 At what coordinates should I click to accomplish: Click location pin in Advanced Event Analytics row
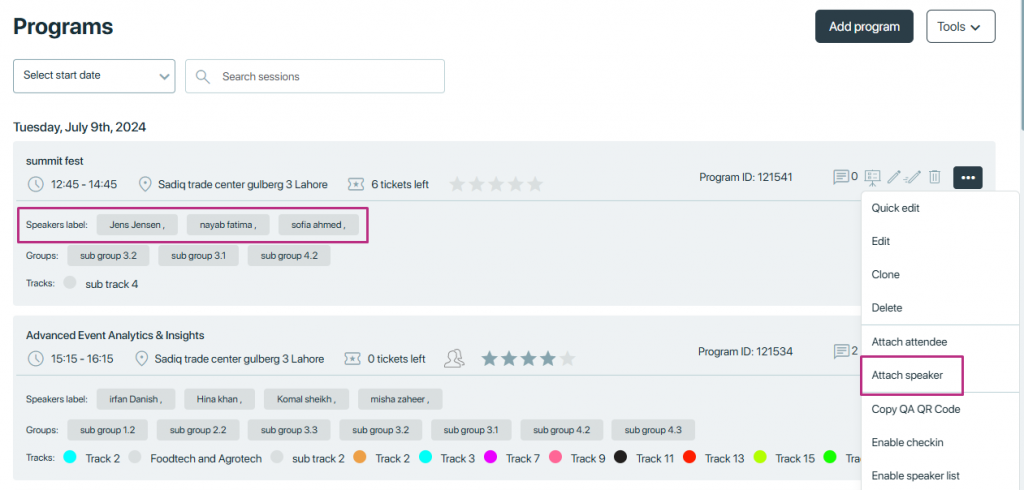(x=141, y=359)
